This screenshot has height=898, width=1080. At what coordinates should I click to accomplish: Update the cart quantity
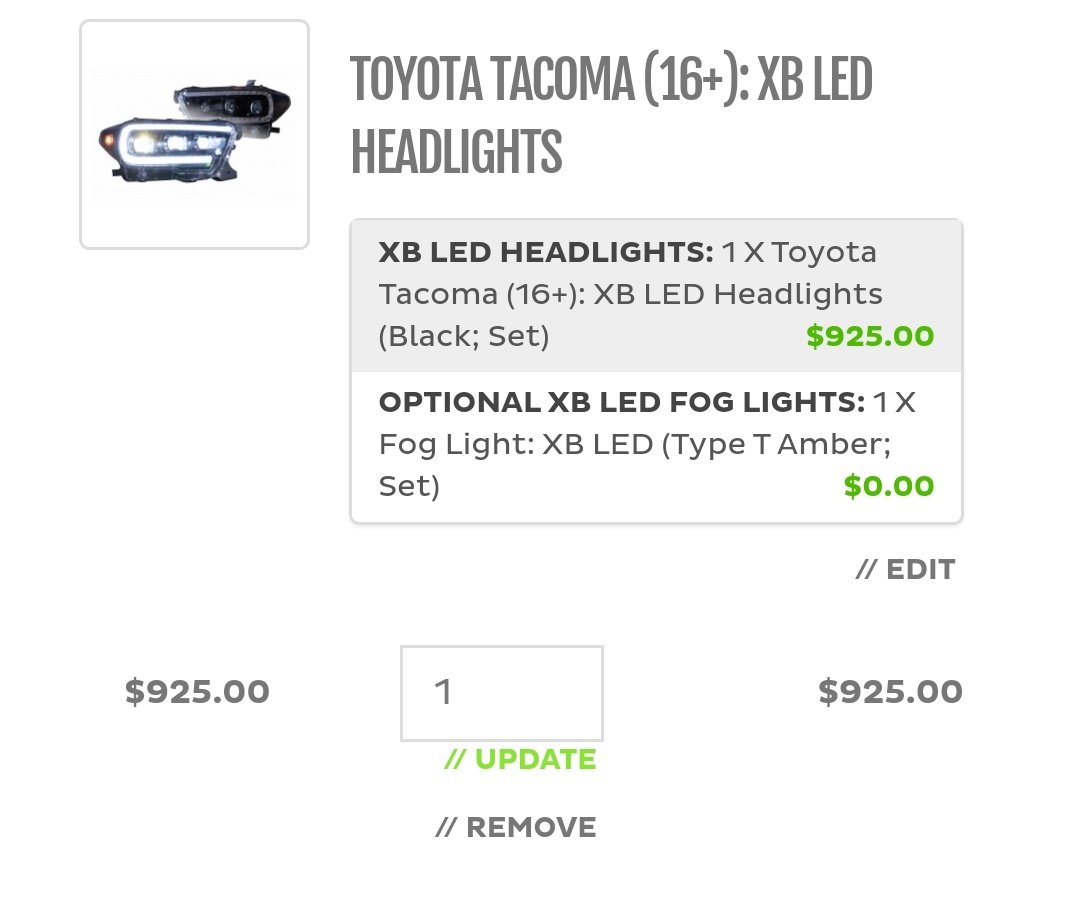pyautogui.click(x=520, y=759)
